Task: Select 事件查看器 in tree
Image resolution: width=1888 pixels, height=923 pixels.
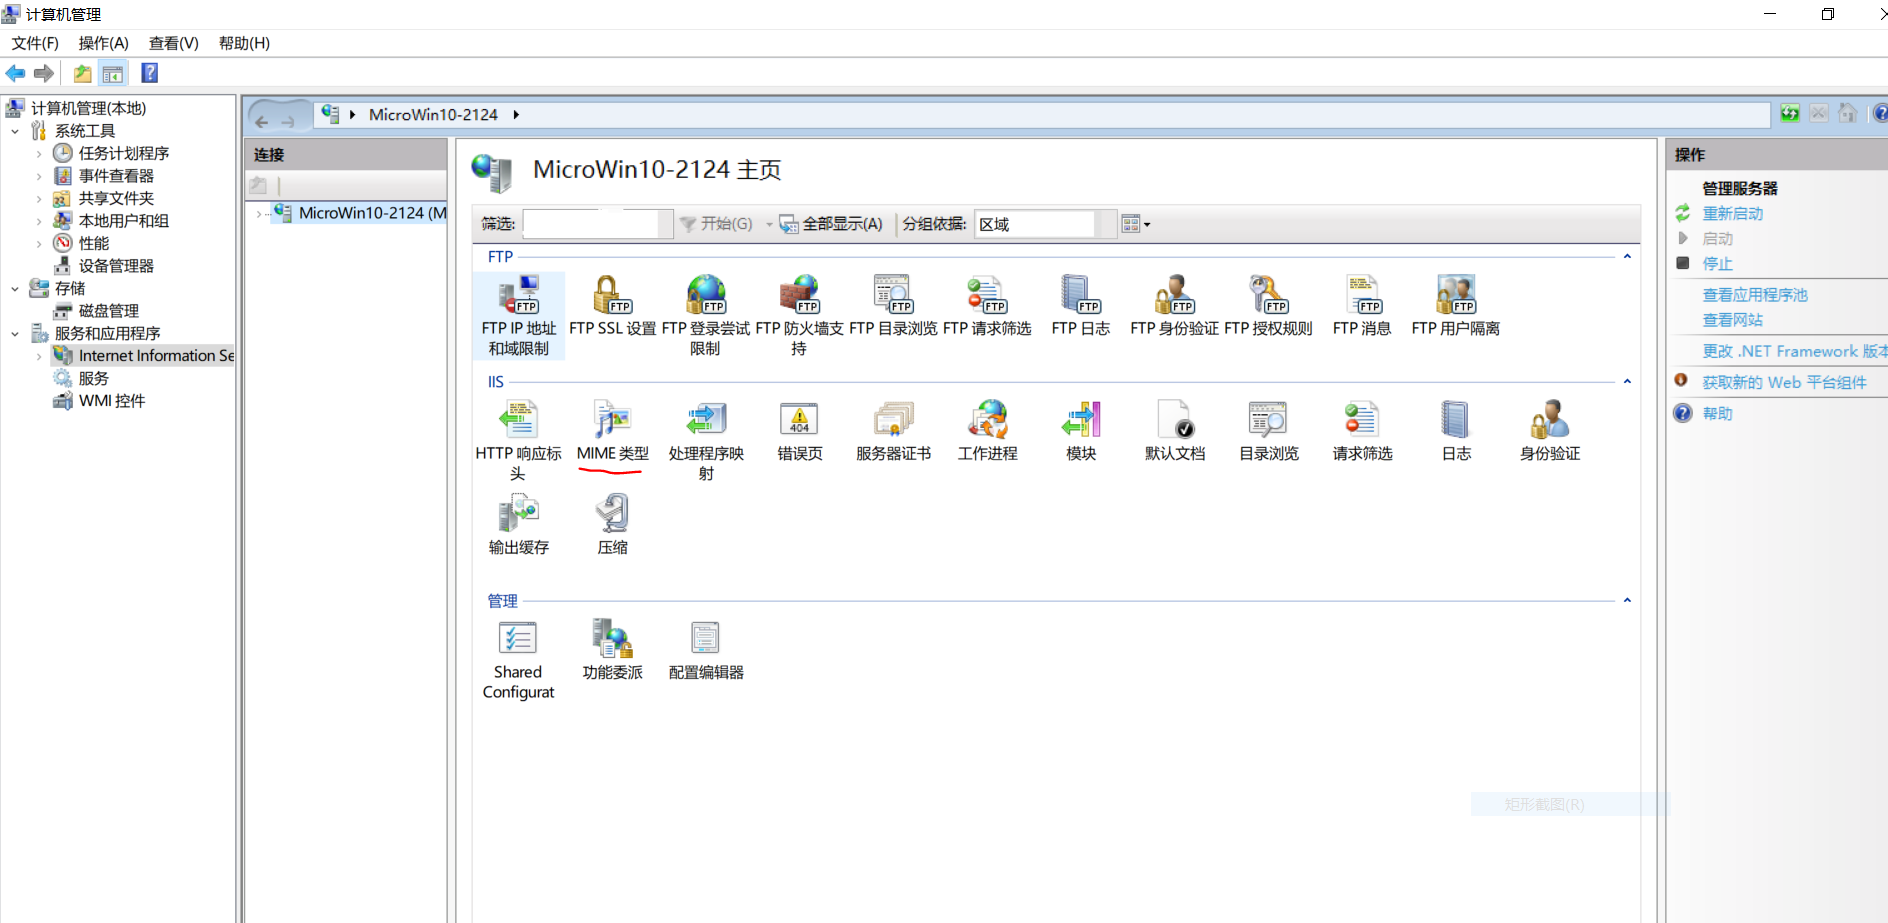Action: tap(116, 176)
